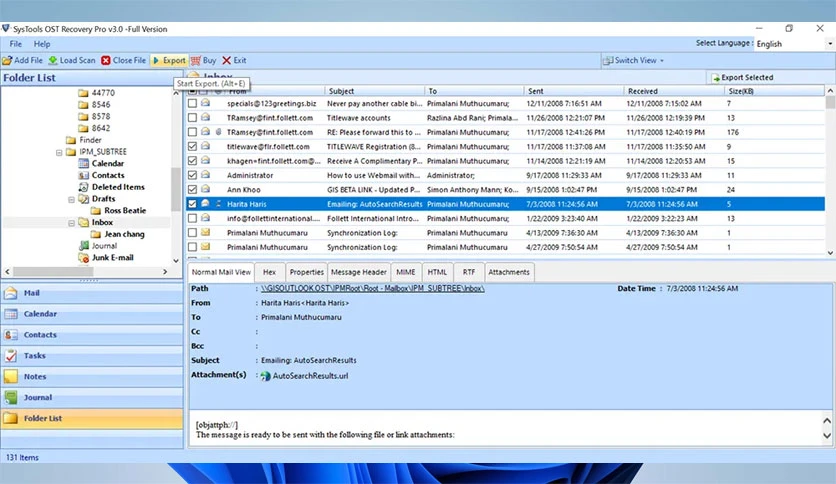Open the Help menu

[42, 44]
